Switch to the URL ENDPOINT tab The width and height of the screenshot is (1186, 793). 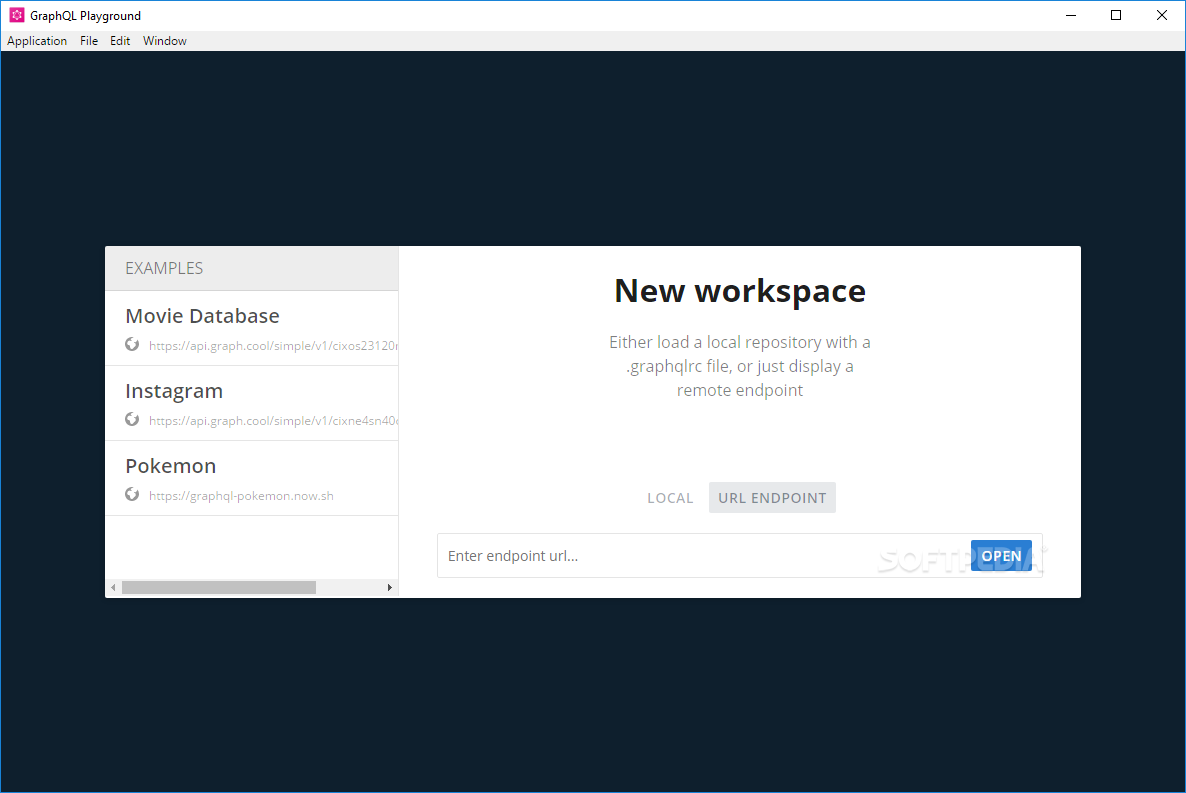click(x=772, y=498)
